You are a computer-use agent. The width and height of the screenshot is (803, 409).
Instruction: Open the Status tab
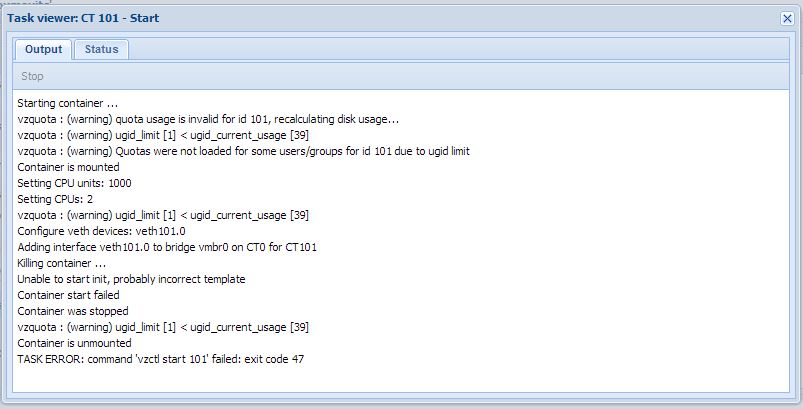click(x=101, y=49)
